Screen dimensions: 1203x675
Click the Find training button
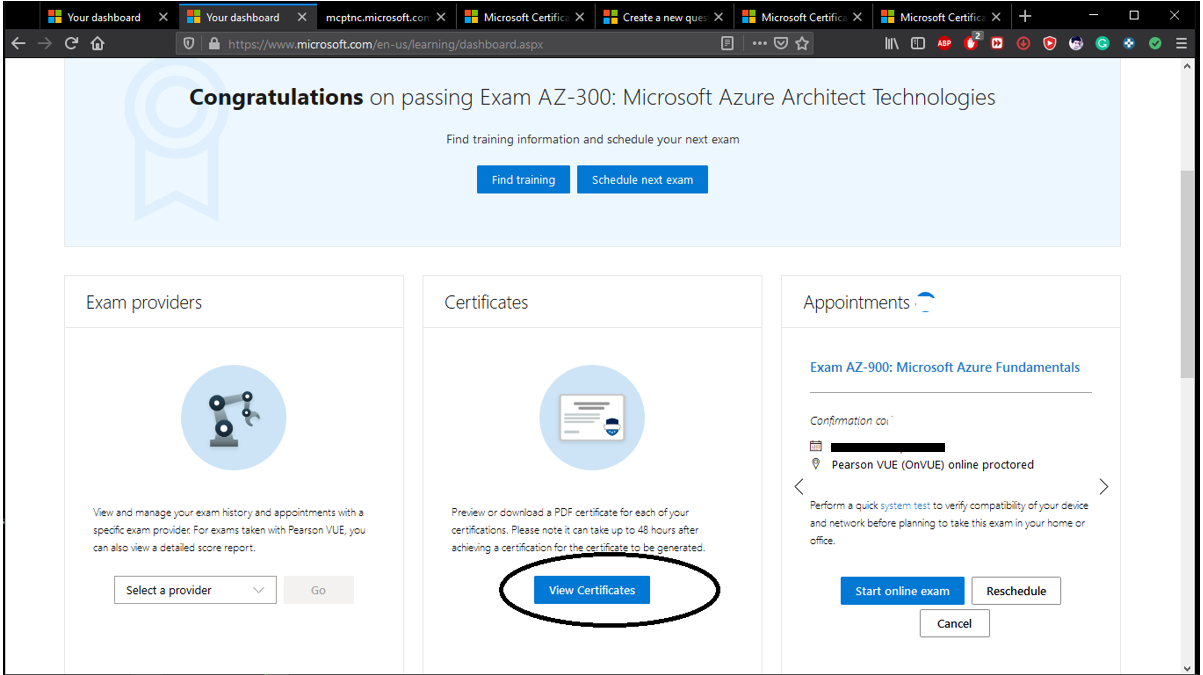(523, 180)
